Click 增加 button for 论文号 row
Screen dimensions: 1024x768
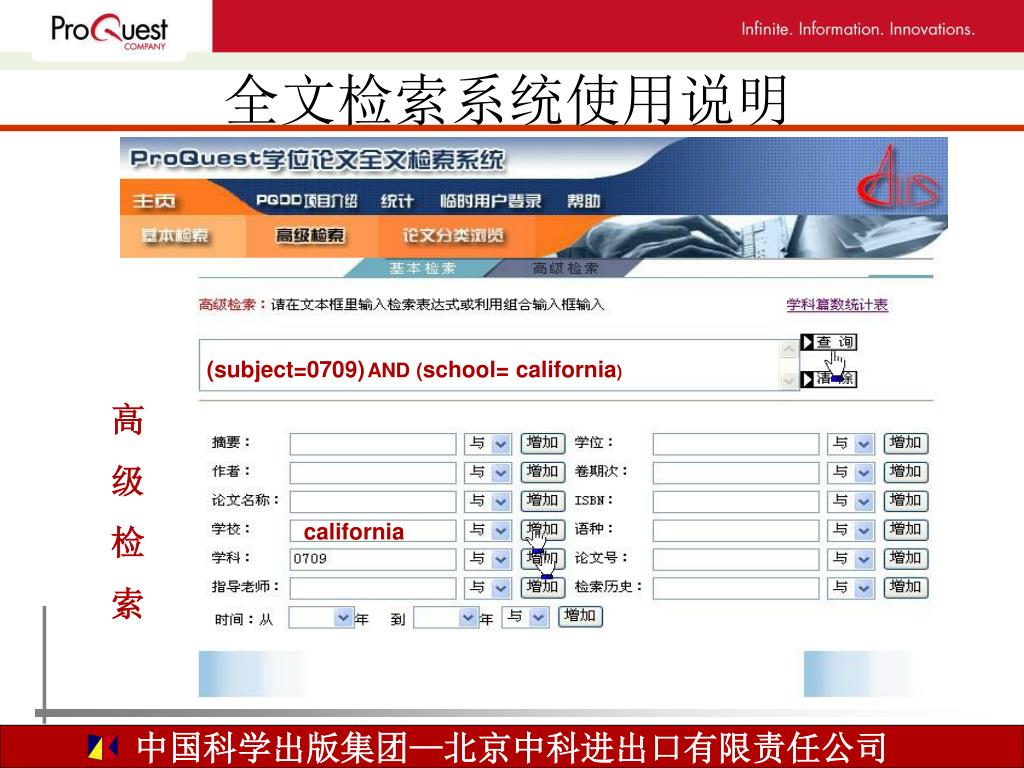point(906,558)
